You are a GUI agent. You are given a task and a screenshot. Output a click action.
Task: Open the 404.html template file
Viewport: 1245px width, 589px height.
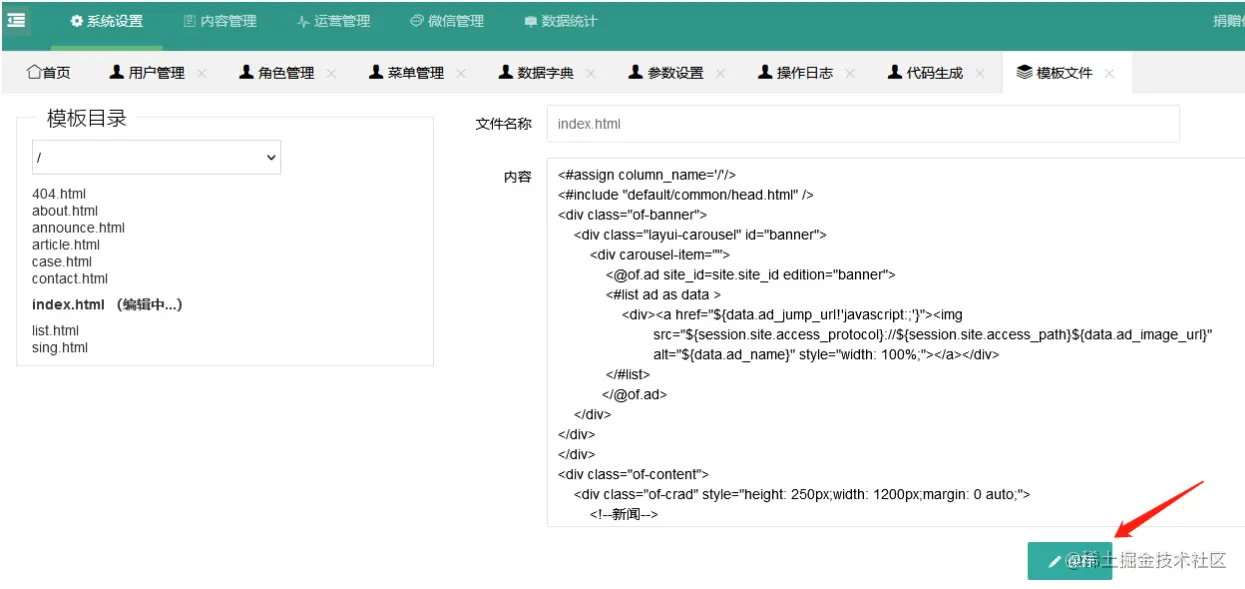(59, 194)
